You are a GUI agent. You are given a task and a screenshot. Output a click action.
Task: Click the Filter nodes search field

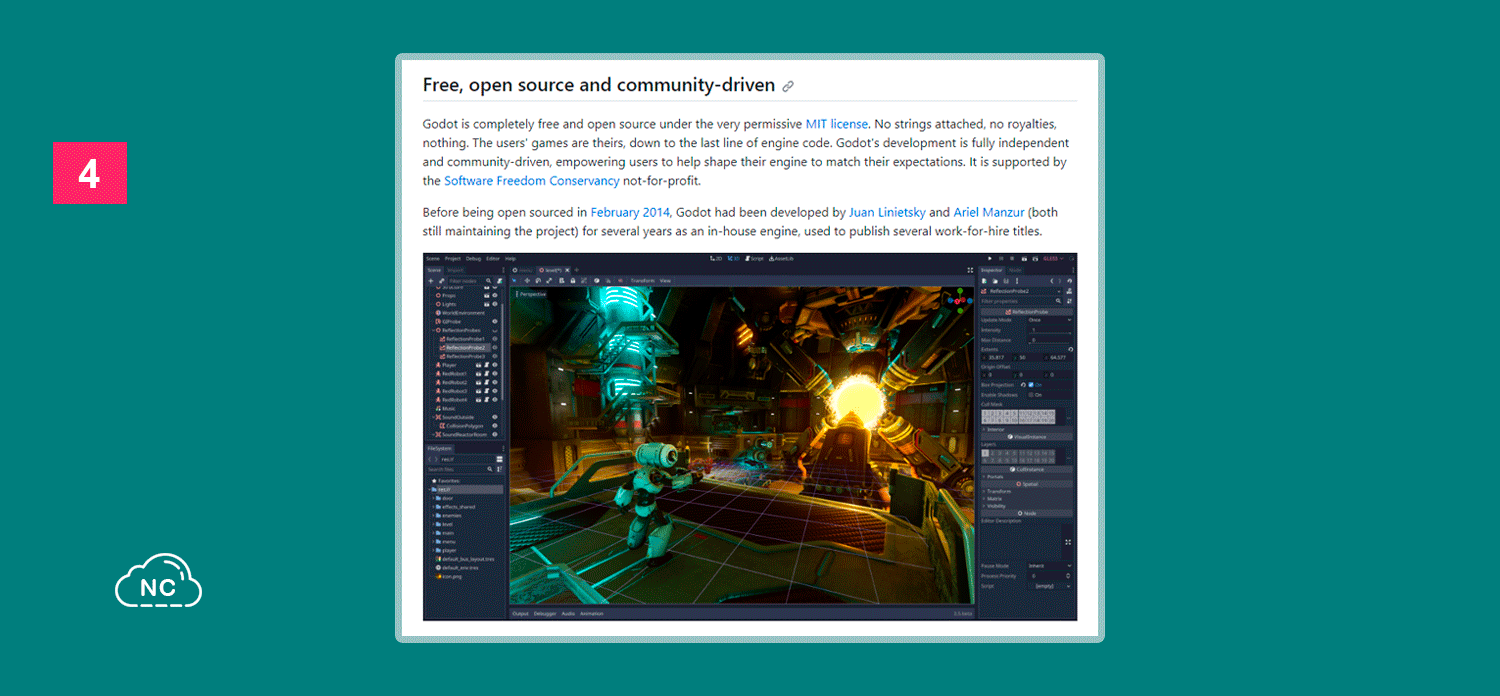point(470,281)
